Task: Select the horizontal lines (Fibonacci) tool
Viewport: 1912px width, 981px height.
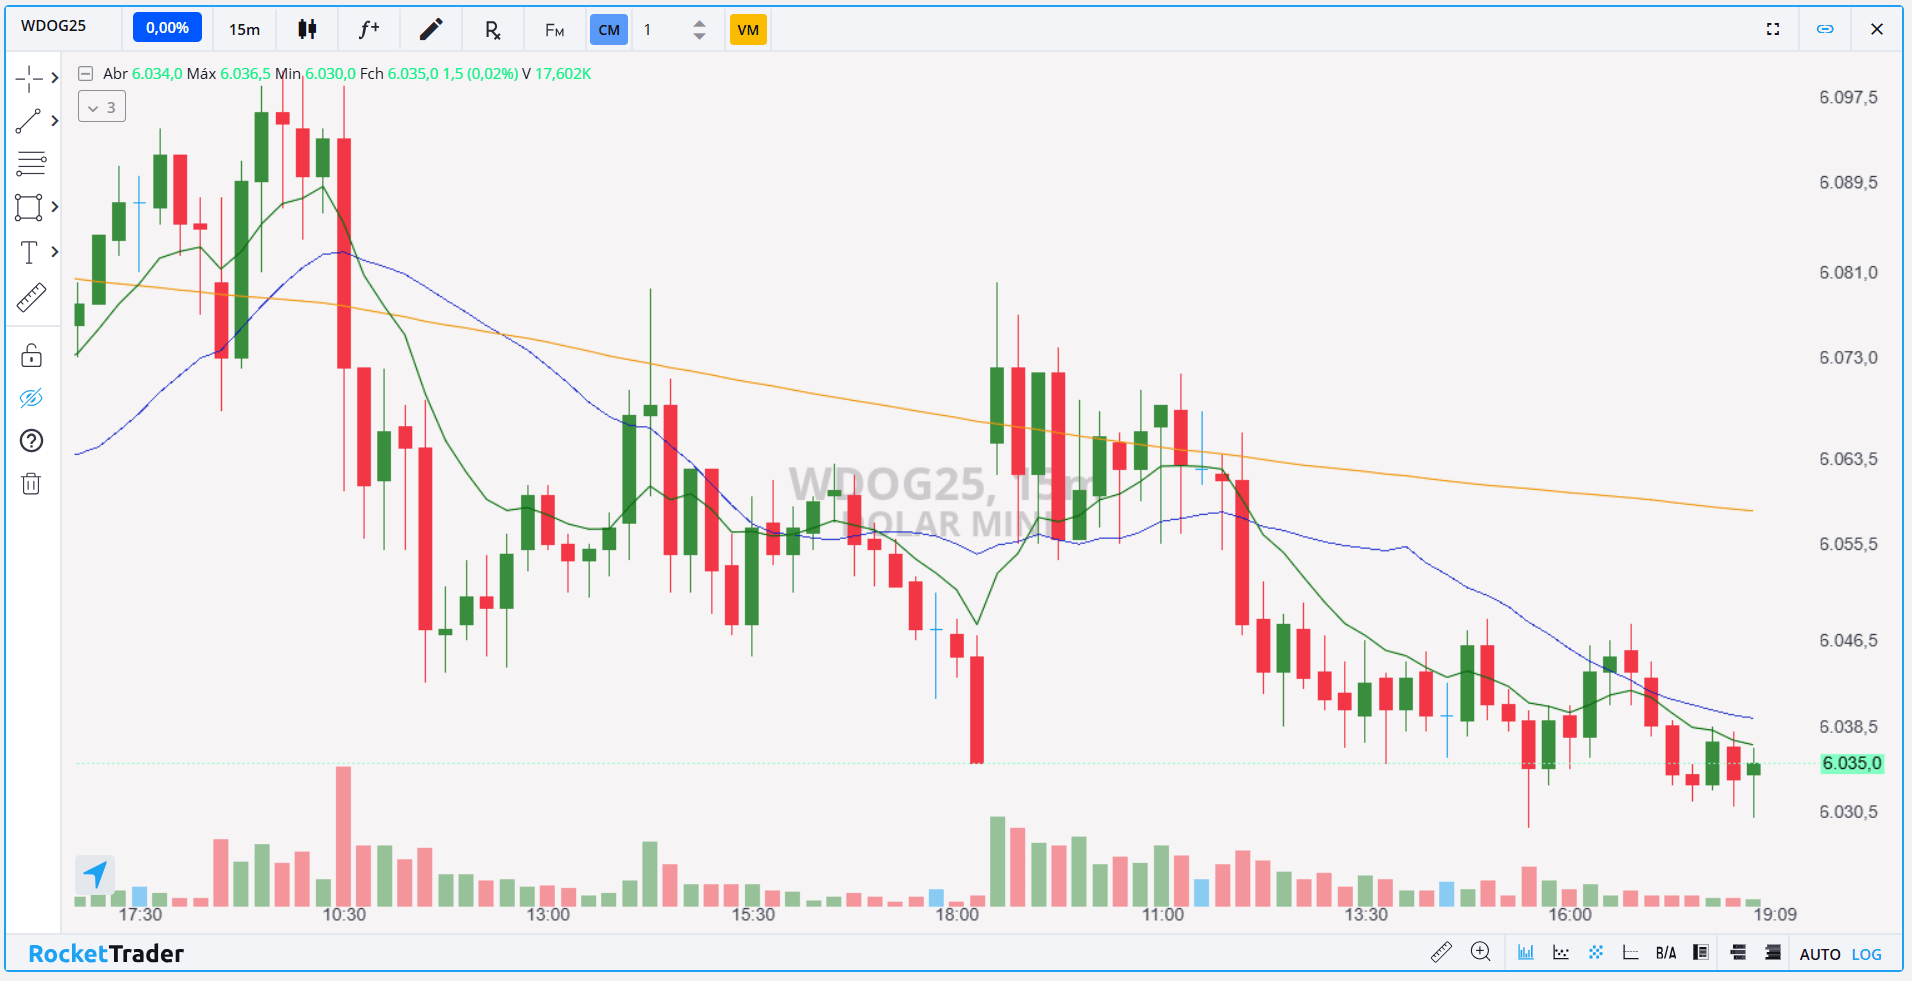Action: click(x=31, y=163)
